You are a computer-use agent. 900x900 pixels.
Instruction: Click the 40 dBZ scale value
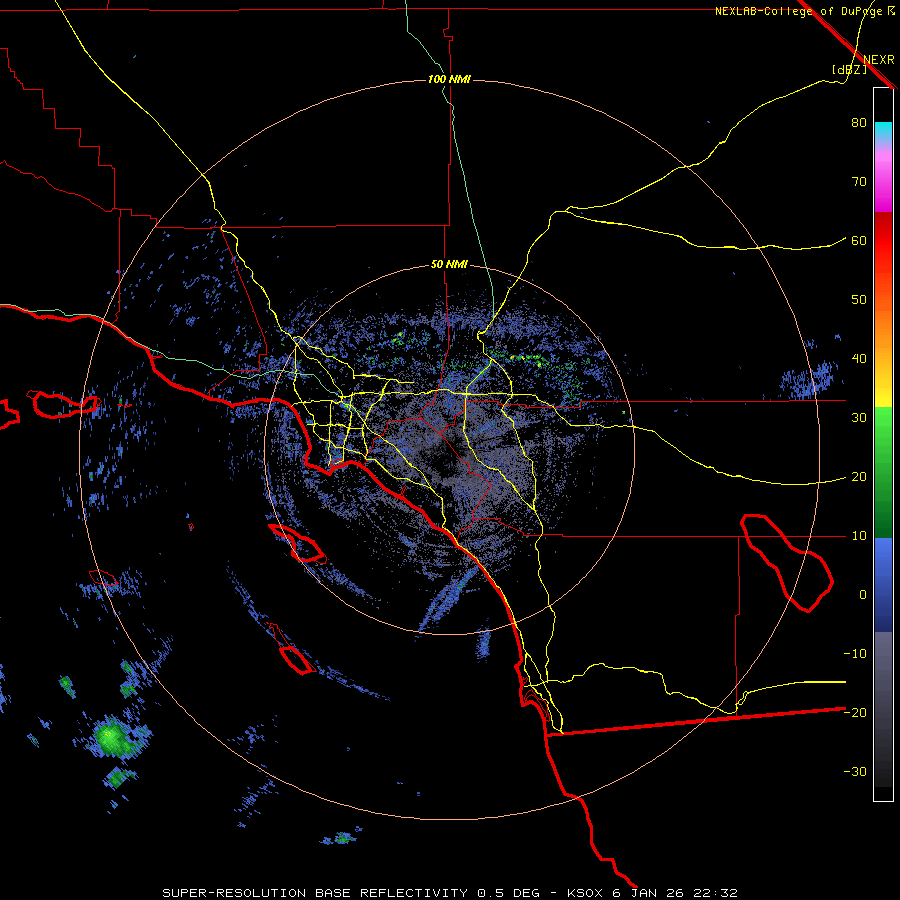(x=859, y=359)
